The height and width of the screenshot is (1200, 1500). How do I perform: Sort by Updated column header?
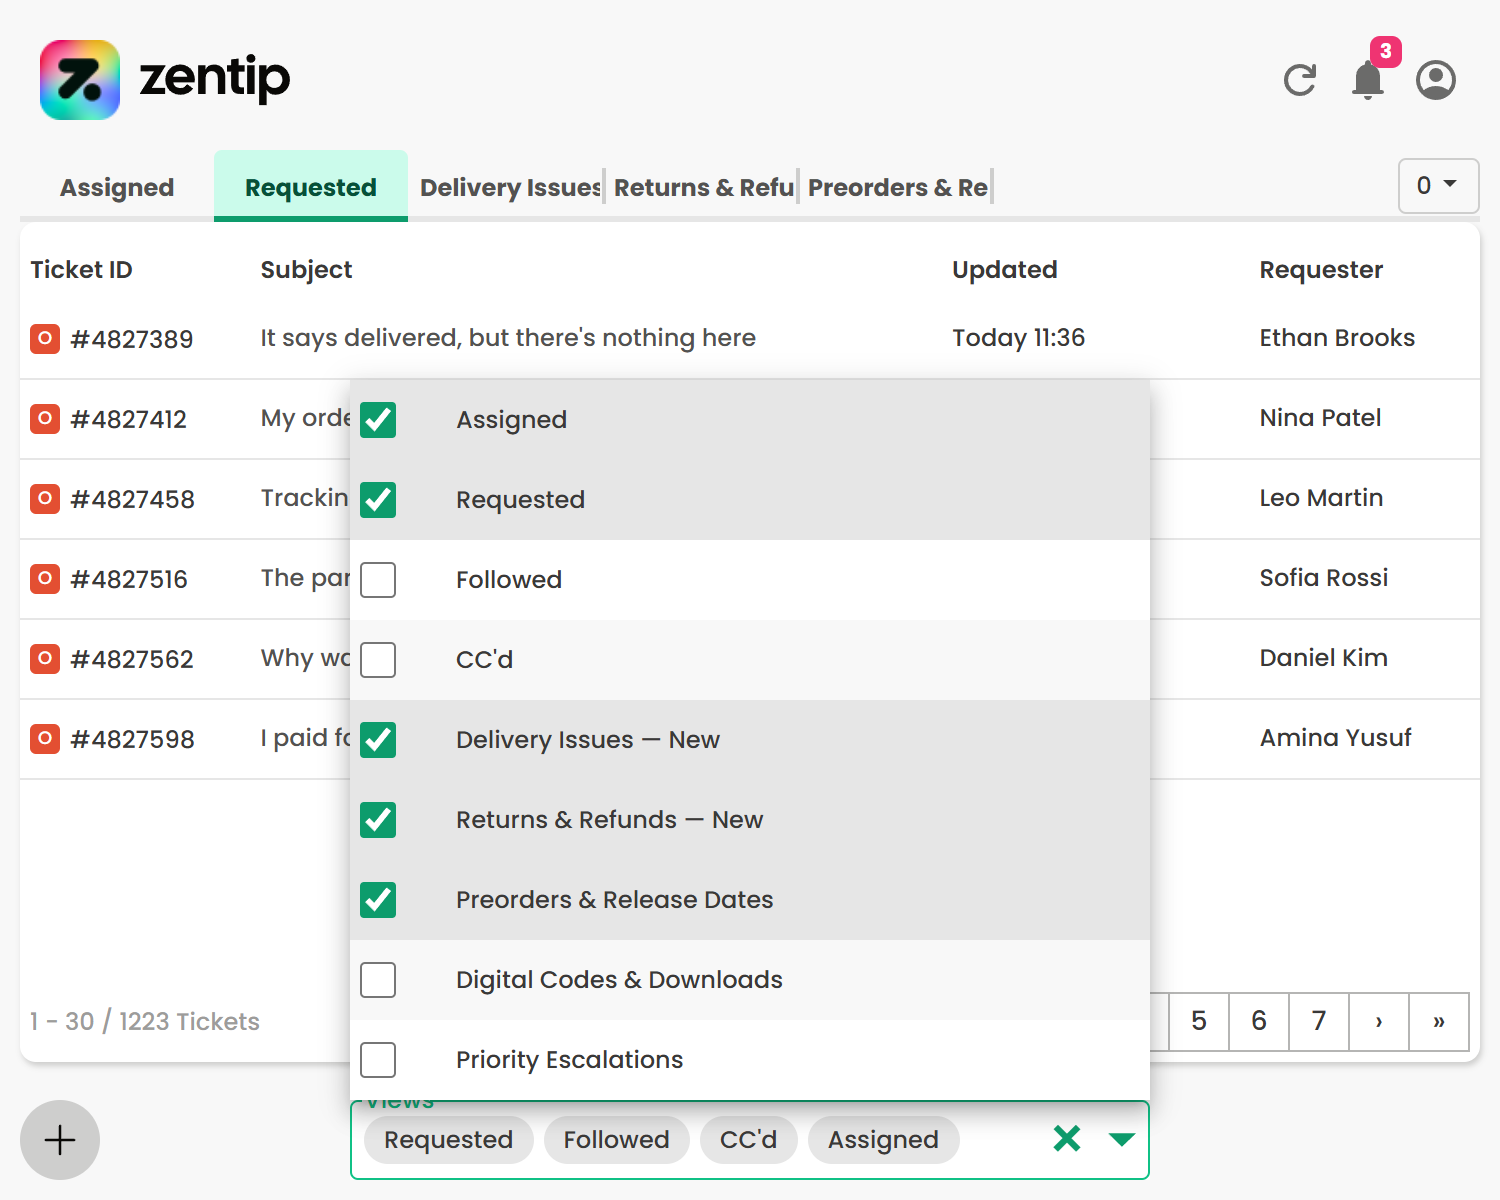(1005, 270)
